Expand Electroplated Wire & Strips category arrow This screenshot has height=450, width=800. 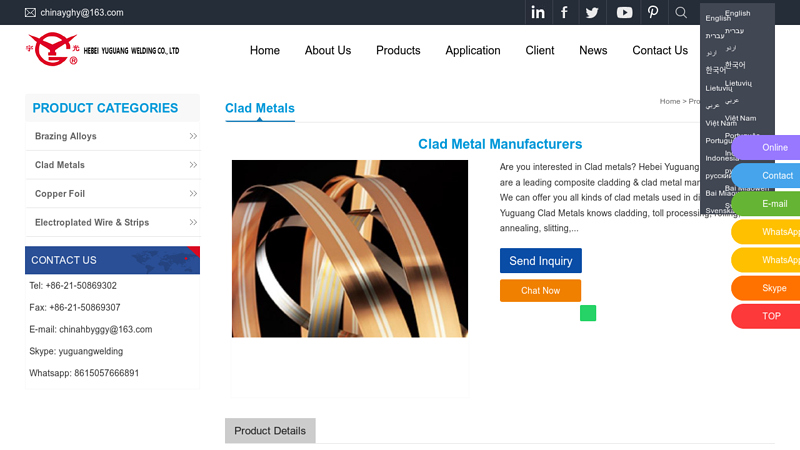pyautogui.click(x=193, y=222)
